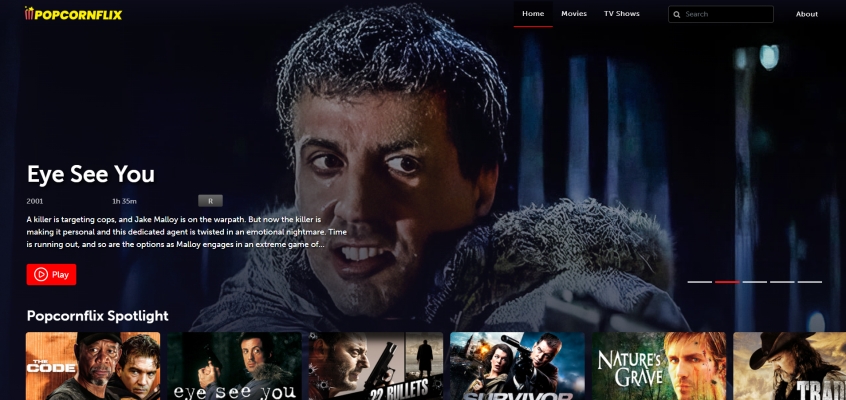This screenshot has height=400, width=846.
Task: Open the Home tab
Action: click(x=533, y=14)
